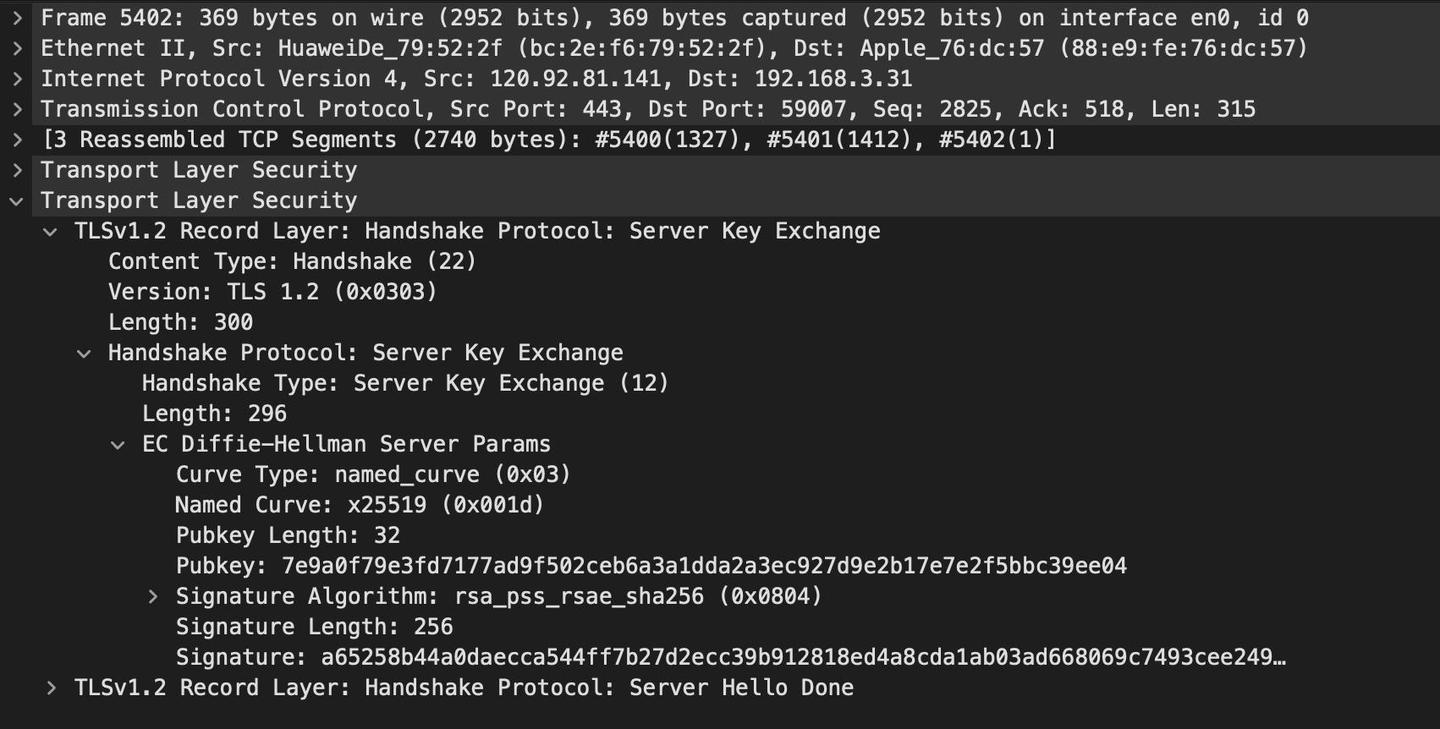This screenshot has height=729, width=1440.
Task: Collapse the Handshake Protocol: Server Key Exchange node
Action: pyautogui.click(x=84, y=352)
